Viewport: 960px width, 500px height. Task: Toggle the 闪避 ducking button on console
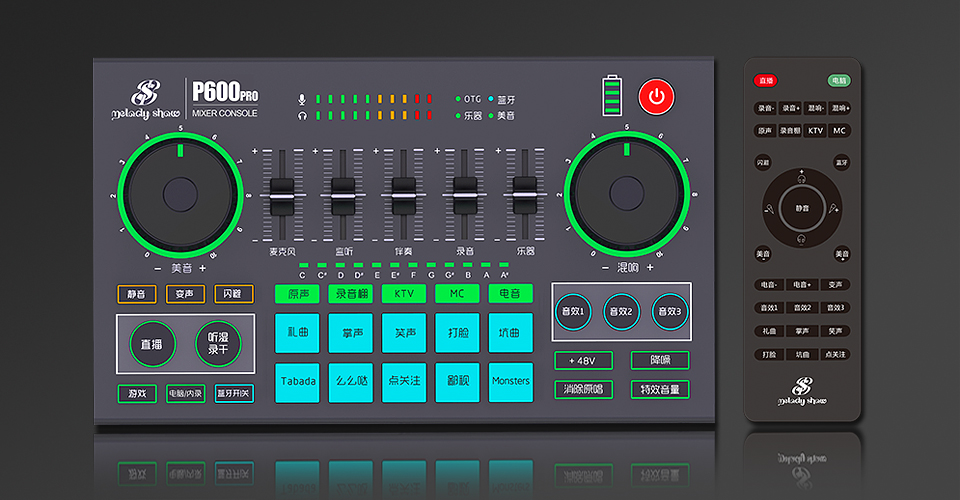234,294
